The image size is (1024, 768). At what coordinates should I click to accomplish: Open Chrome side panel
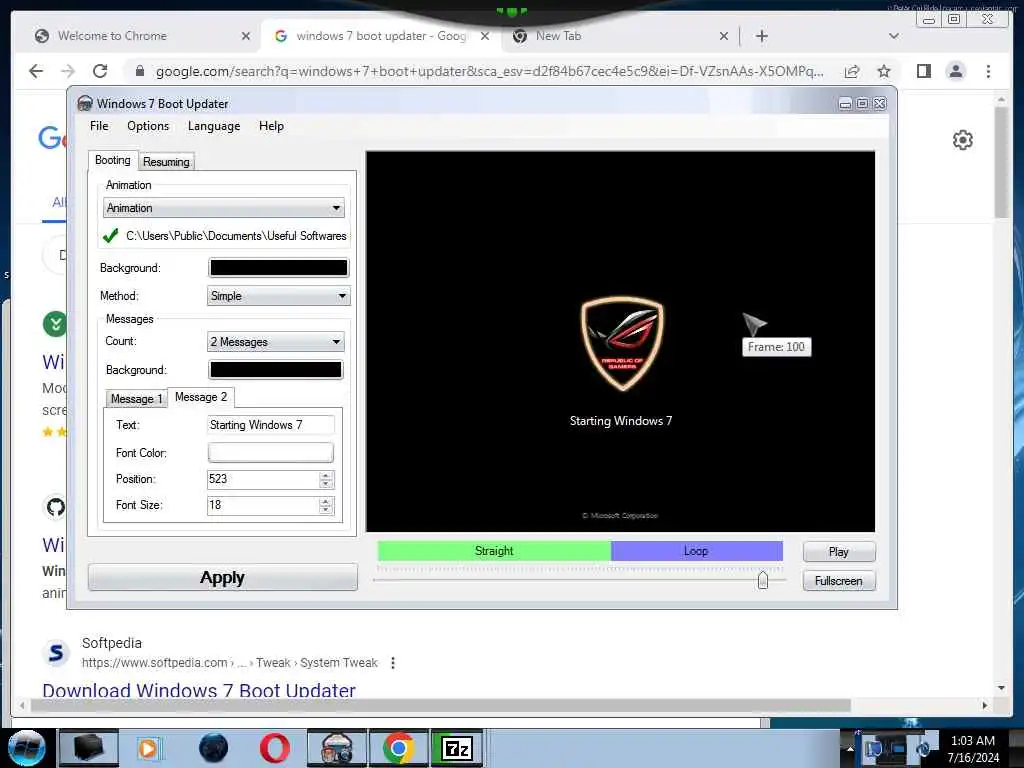click(x=923, y=71)
